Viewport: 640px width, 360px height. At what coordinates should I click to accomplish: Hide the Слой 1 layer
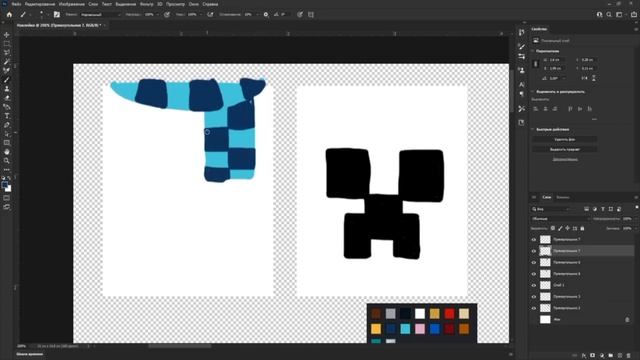pos(533,285)
